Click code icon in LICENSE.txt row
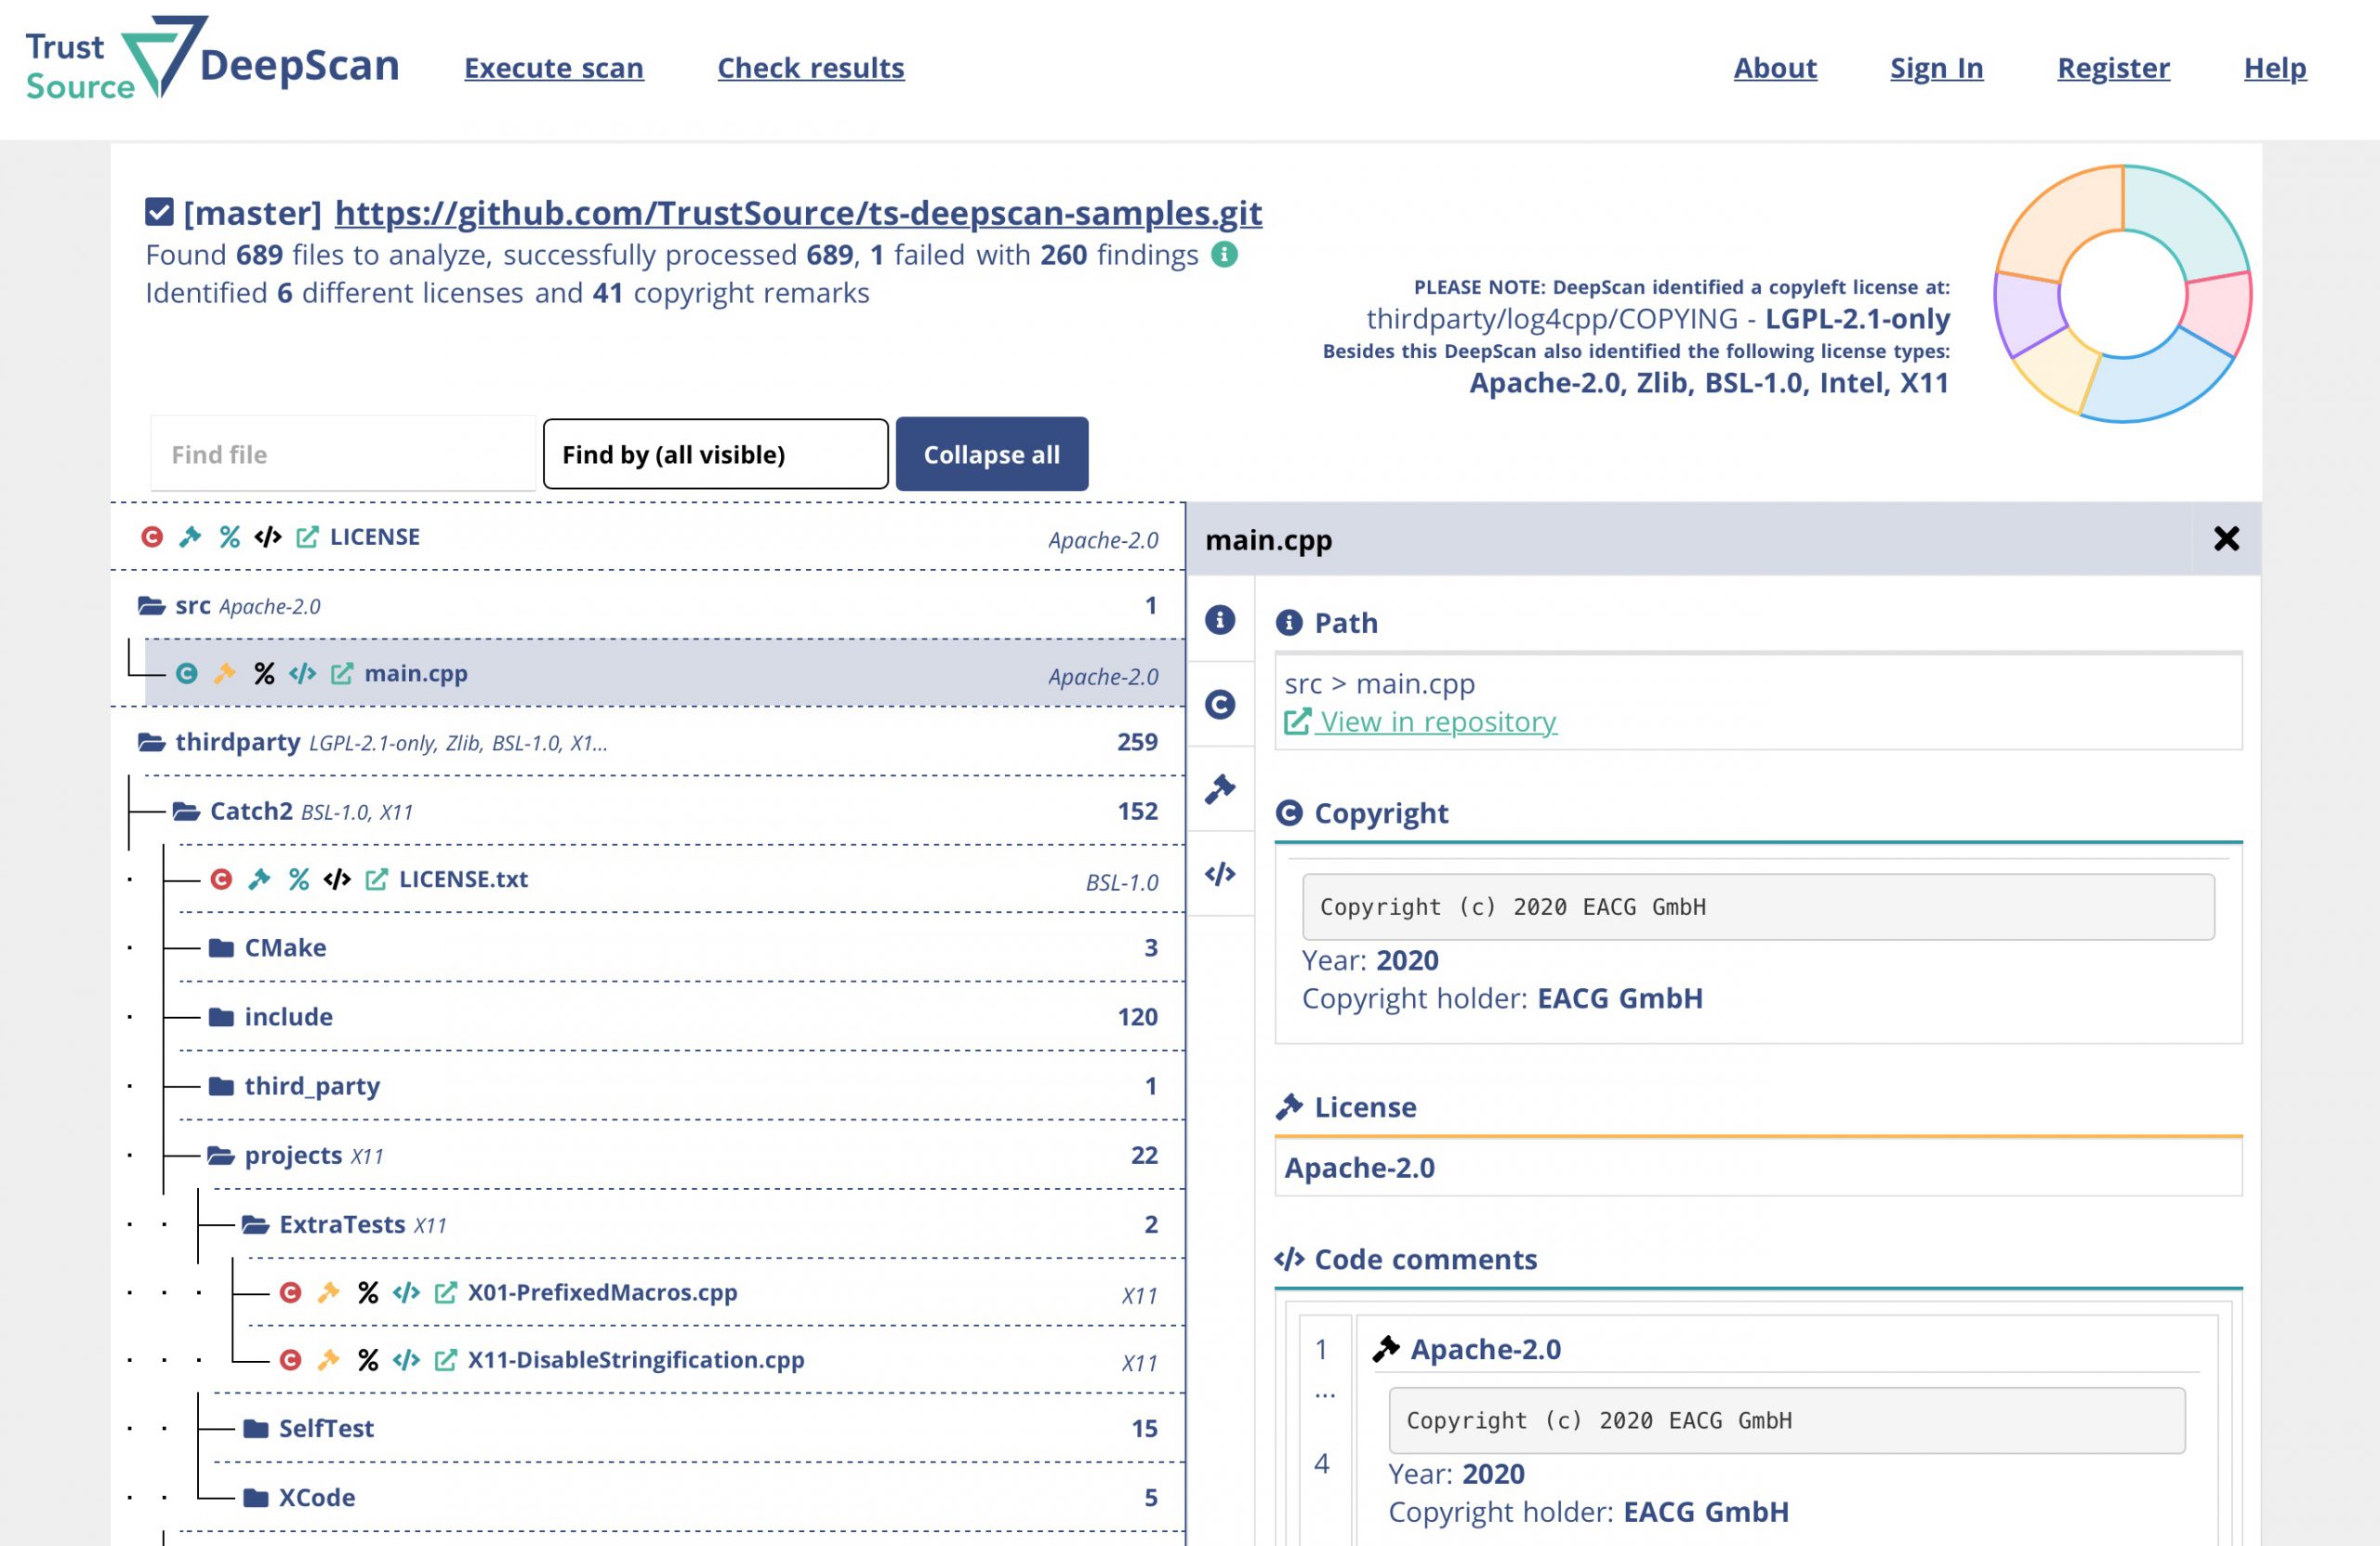Viewport: 2380px width, 1546px height. [x=337, y=879]
